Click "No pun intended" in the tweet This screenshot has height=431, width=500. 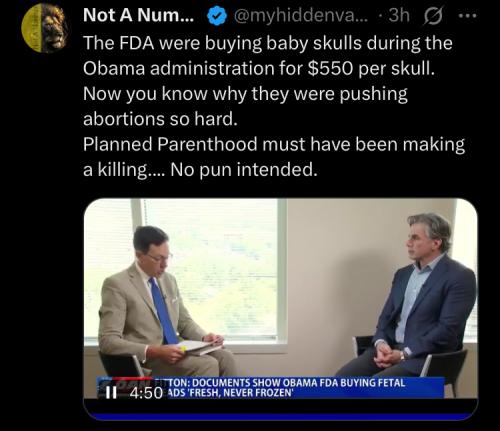244,170
